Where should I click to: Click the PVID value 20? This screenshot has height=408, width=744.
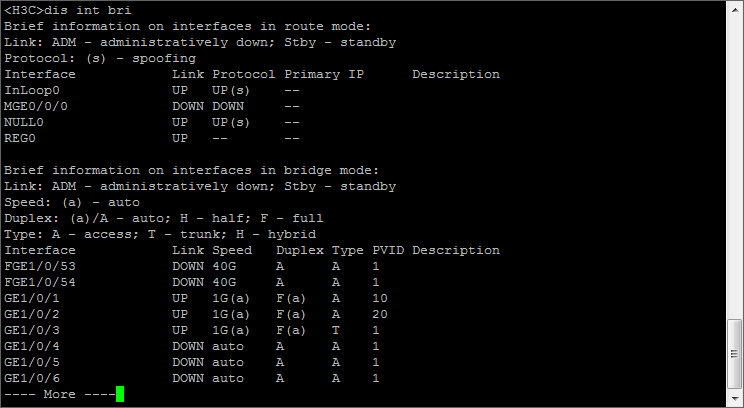(x=380, y=315)
